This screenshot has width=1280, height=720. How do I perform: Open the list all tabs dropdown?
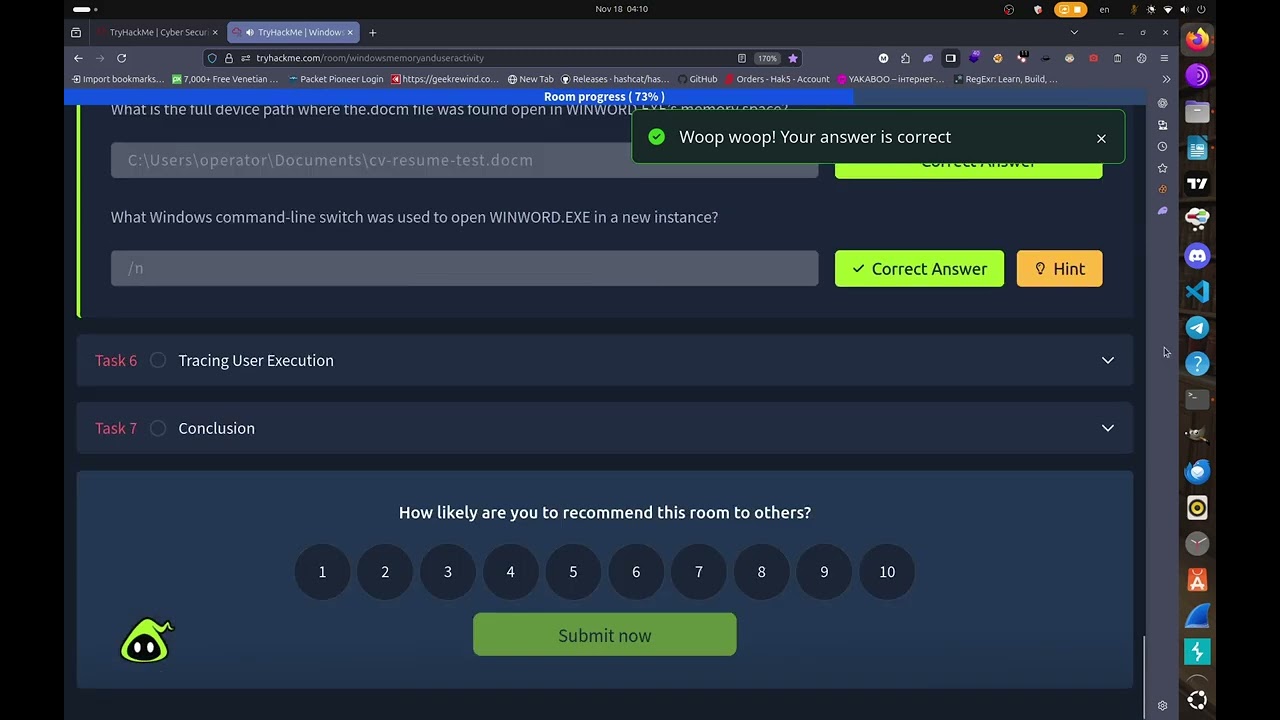pyautogui.click(x=1074, y=32)
